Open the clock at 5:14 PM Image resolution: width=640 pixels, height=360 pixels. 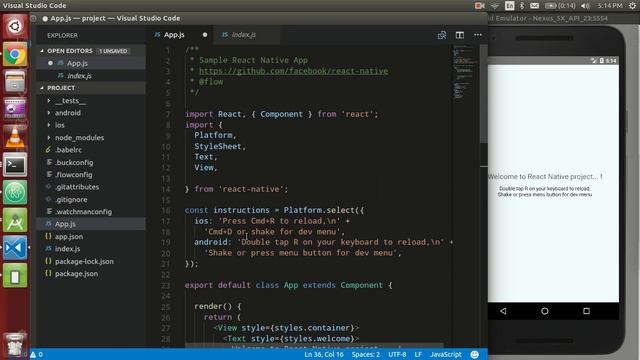(x=610, y=5)
